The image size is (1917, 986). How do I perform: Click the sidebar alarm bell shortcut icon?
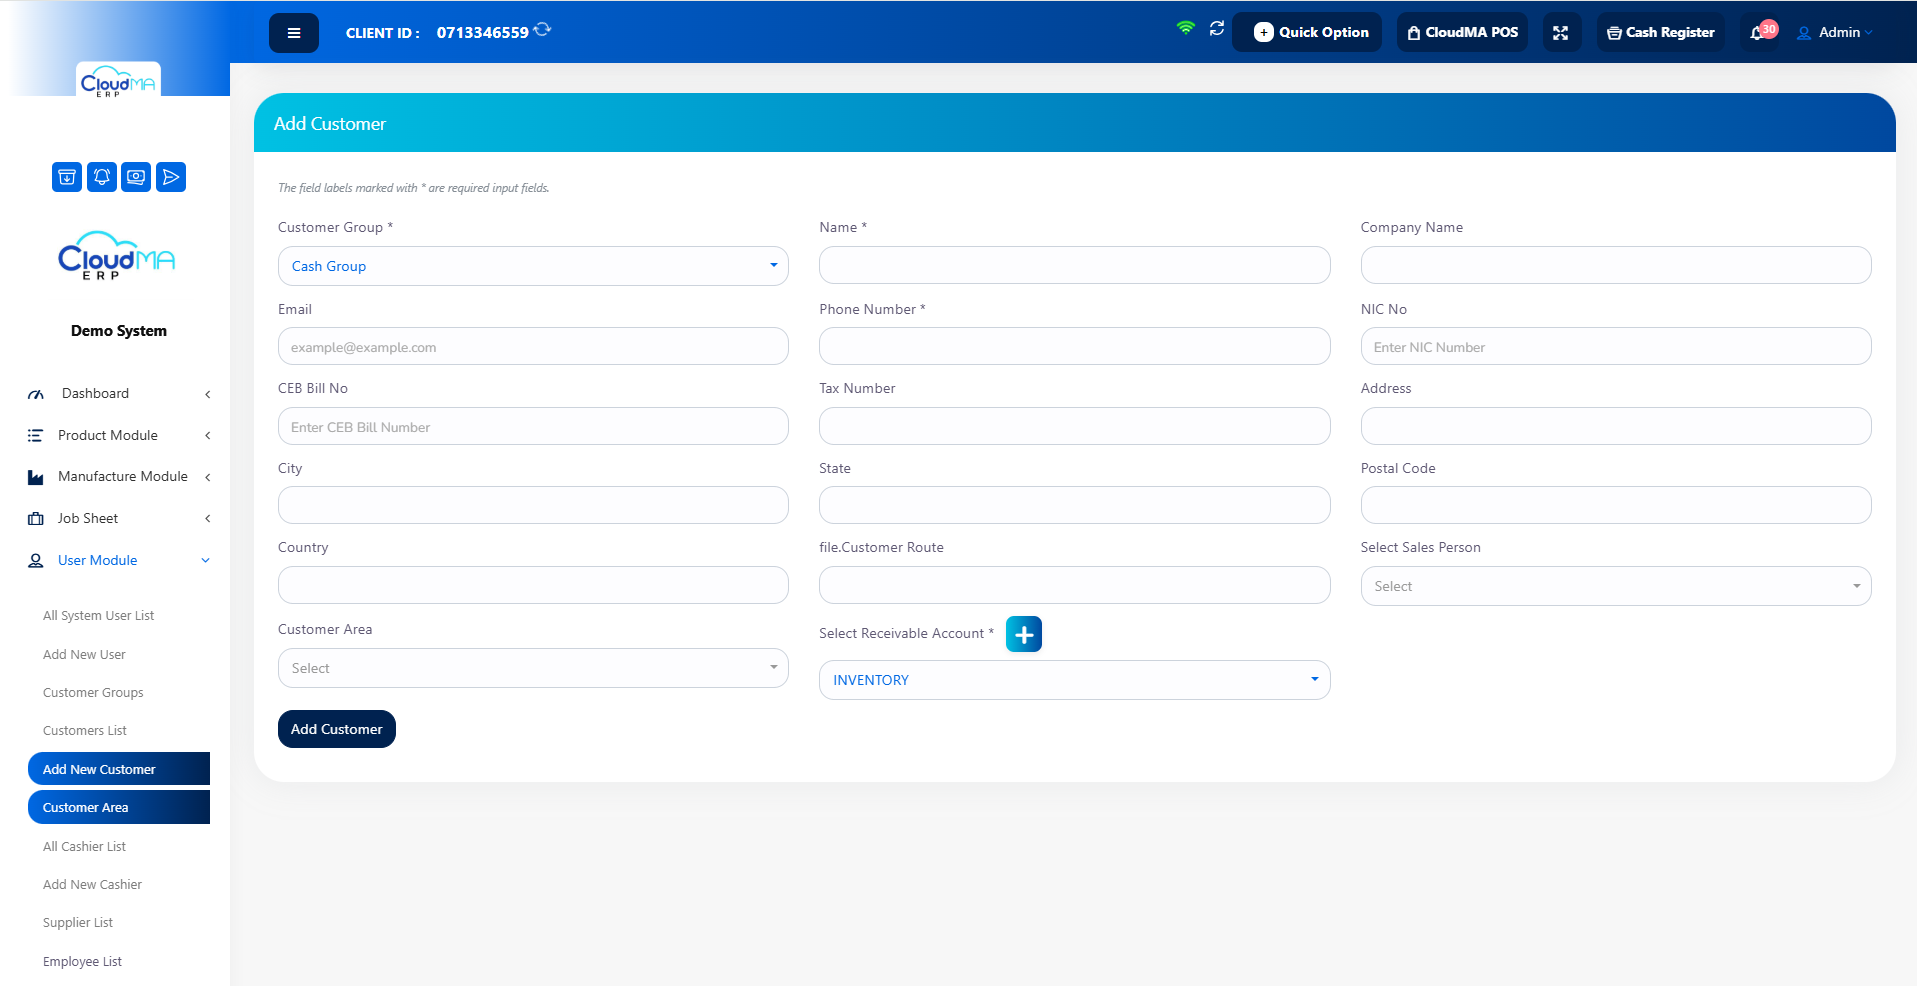(x=102, y=177)
